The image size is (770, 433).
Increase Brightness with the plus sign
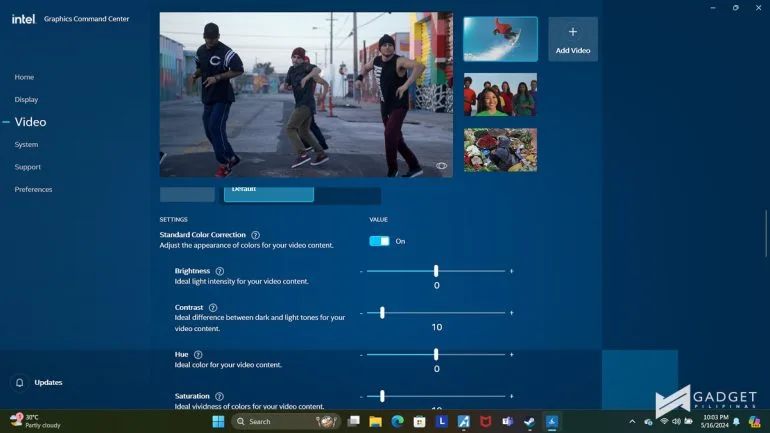coord(511,271)
